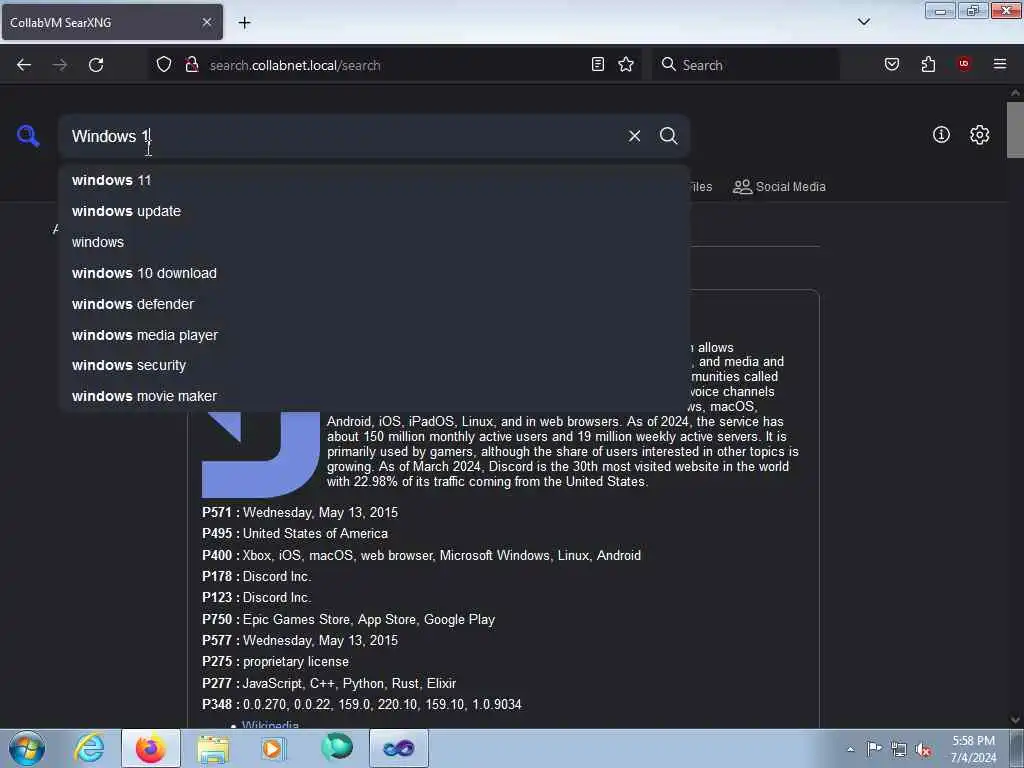Open Preferences gear icon

[979, 135]
